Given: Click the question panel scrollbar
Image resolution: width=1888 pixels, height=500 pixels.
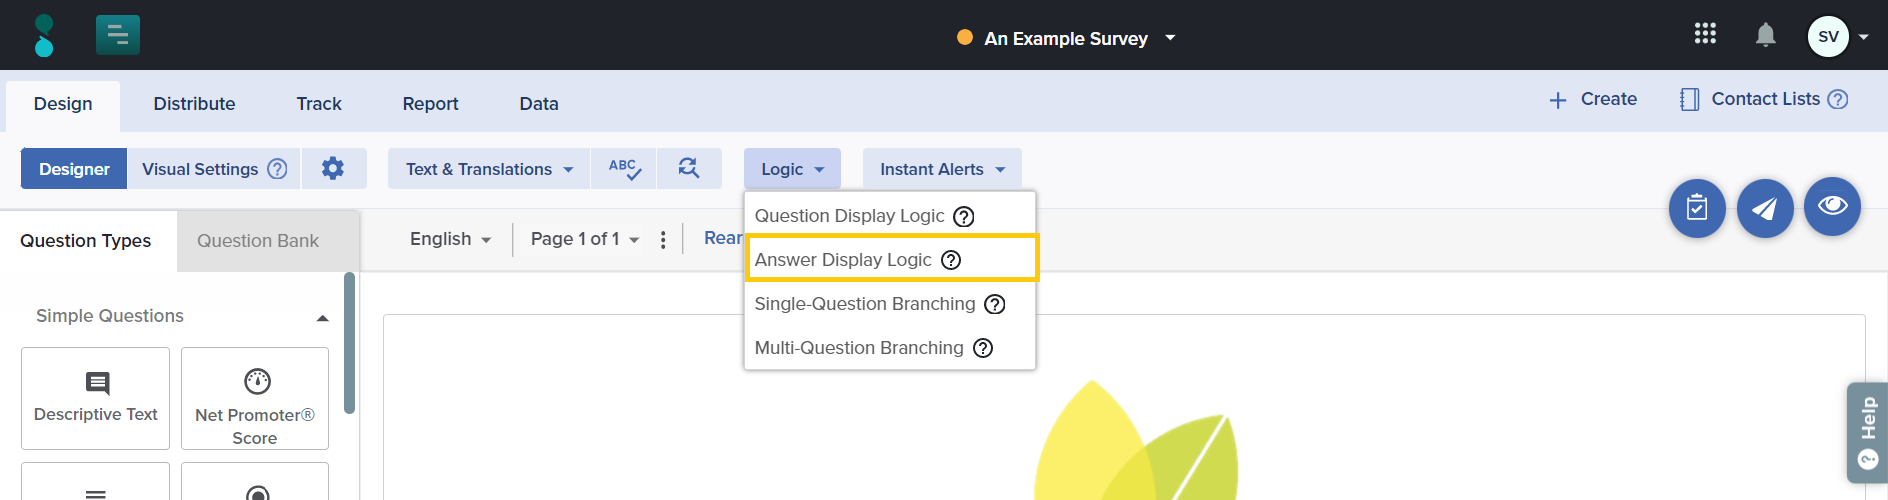Looking at the screenshot, I should coord(349,342).
